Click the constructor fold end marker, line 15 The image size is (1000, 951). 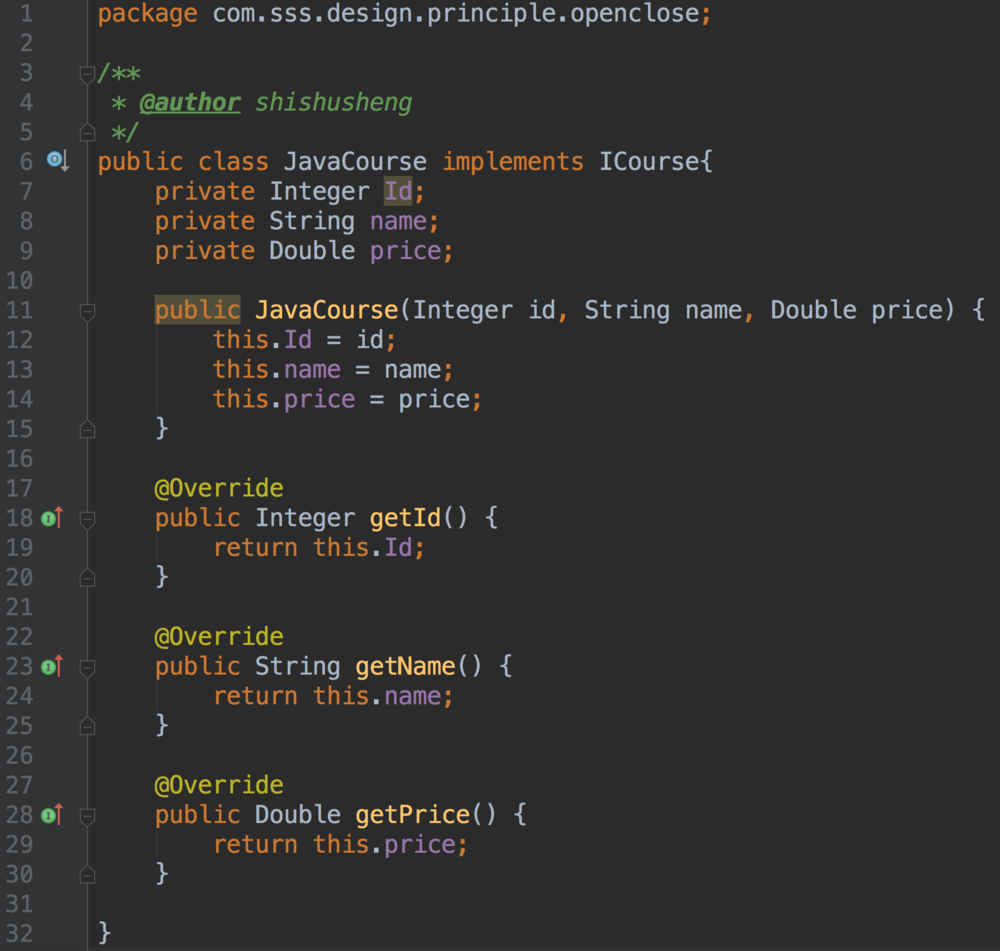pos(87,430)
